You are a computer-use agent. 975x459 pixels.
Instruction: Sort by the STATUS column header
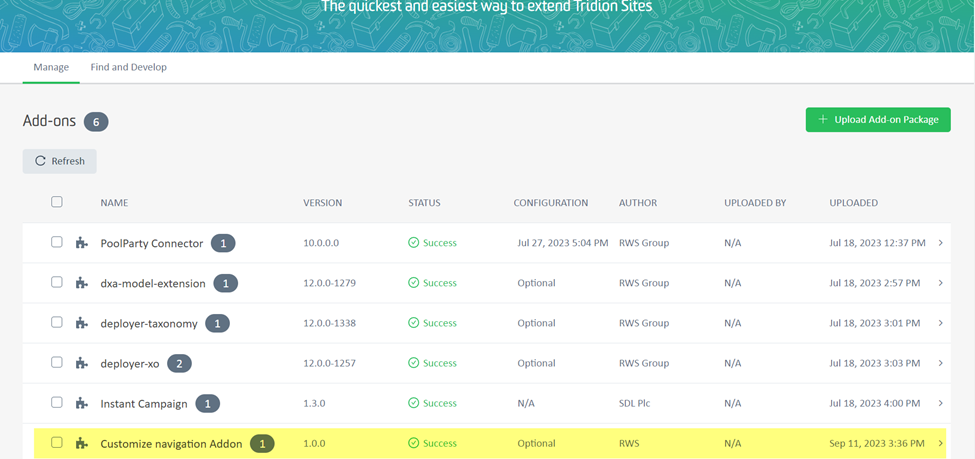point(424,203)
